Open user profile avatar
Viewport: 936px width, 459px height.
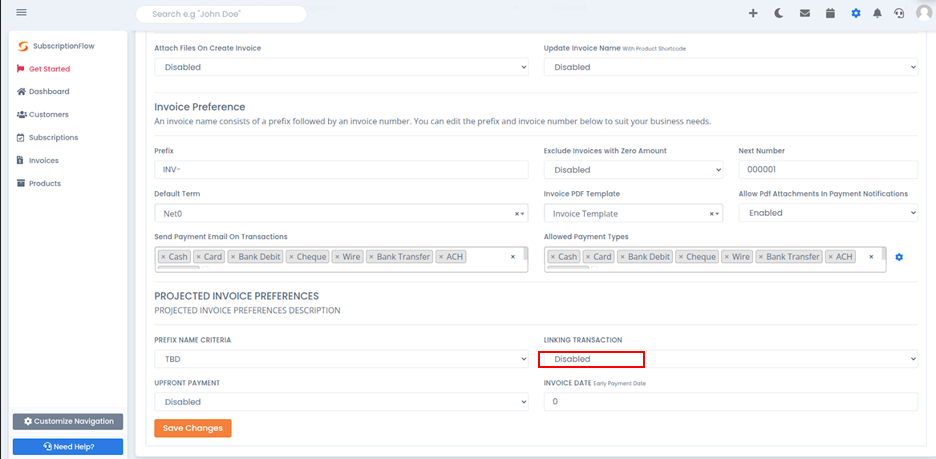tap(924, 13)
